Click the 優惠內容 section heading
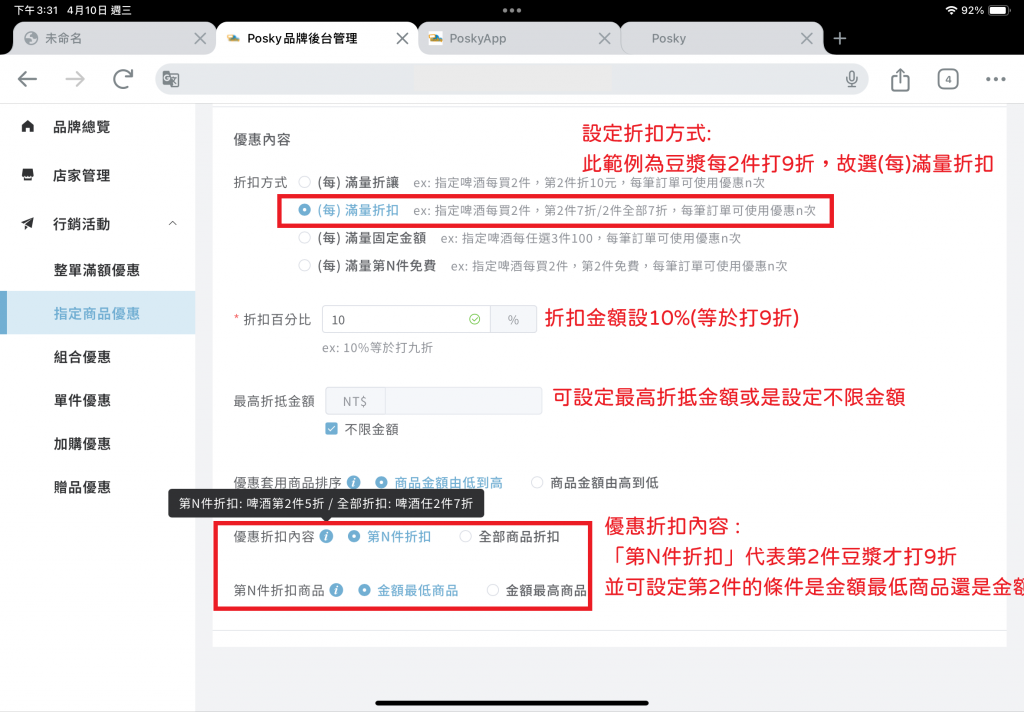Viewport: 1024px width, 712px height. [x=262, y=139]
